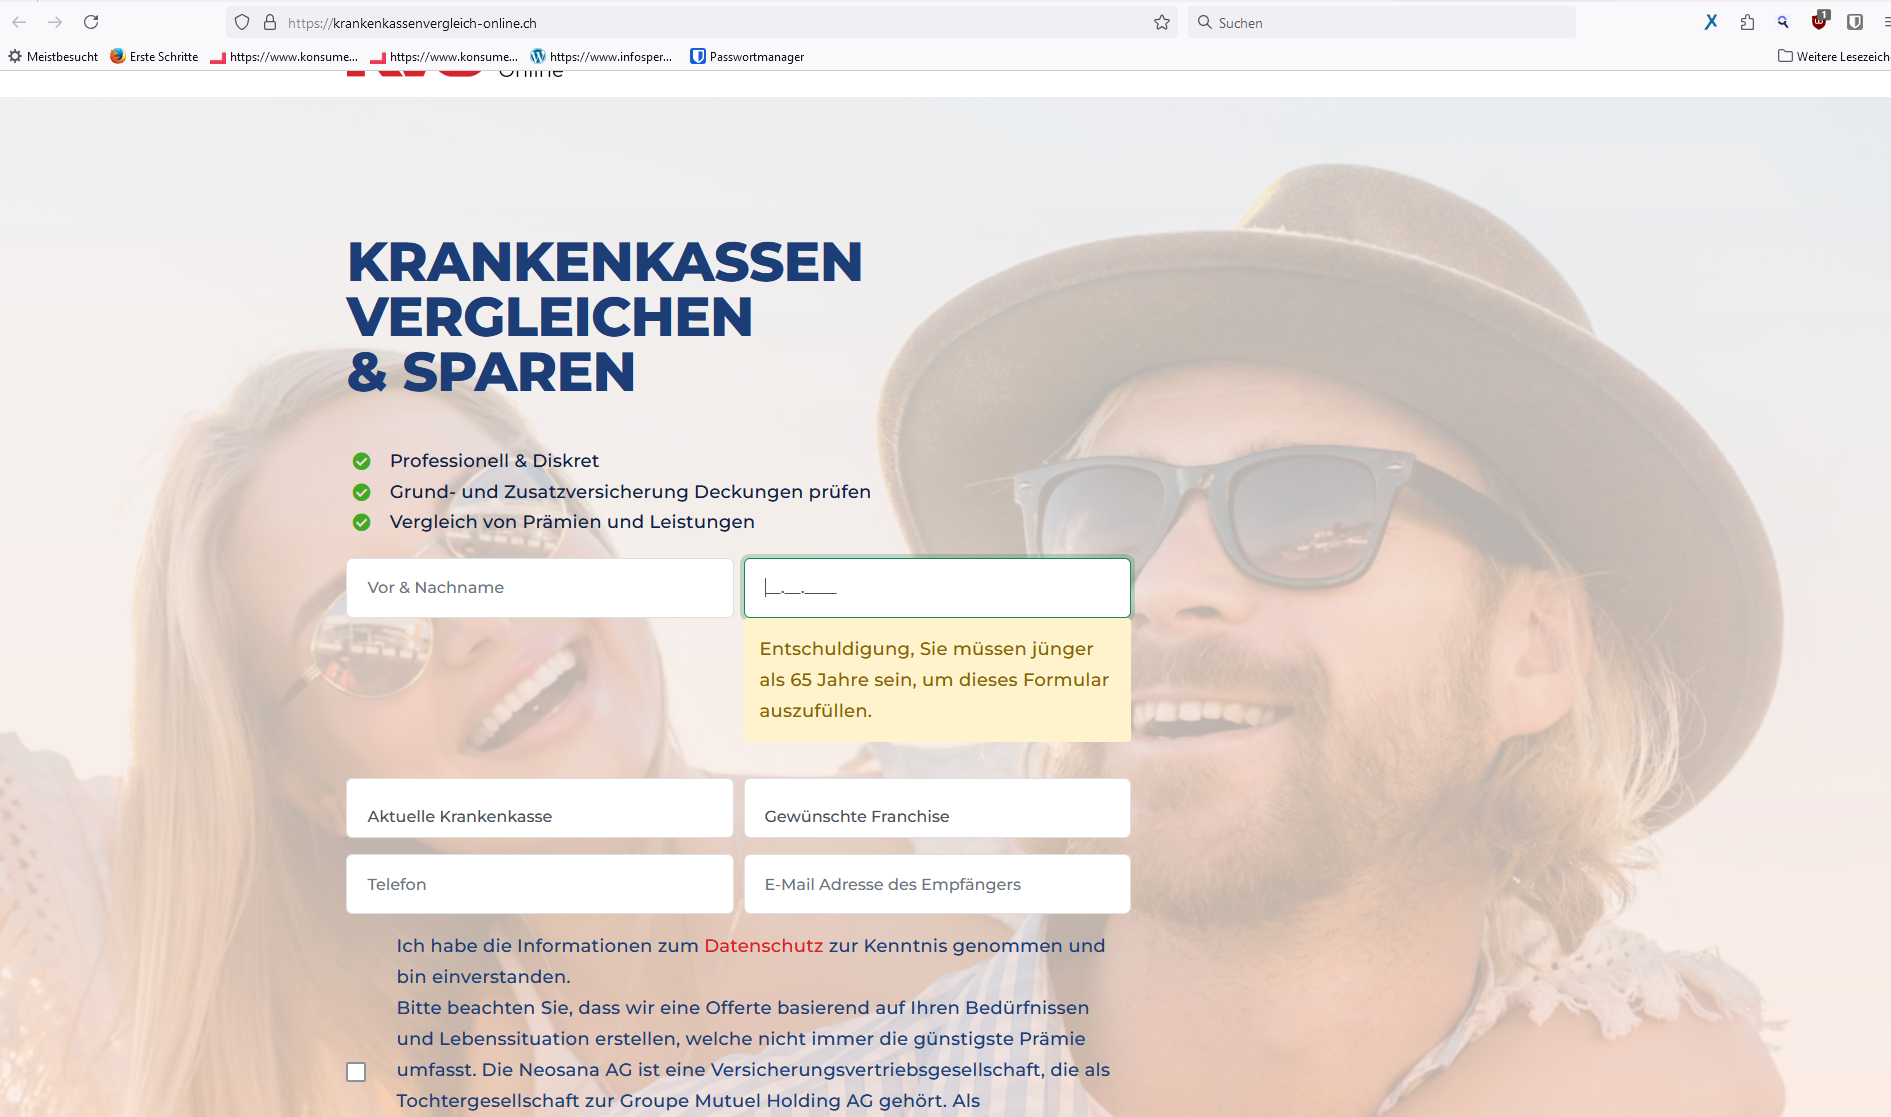This screenshot has height=1117, width=1891.
Task: Click the magnifier extension icon in toolbar
Action: click(x=1782, y=22)
